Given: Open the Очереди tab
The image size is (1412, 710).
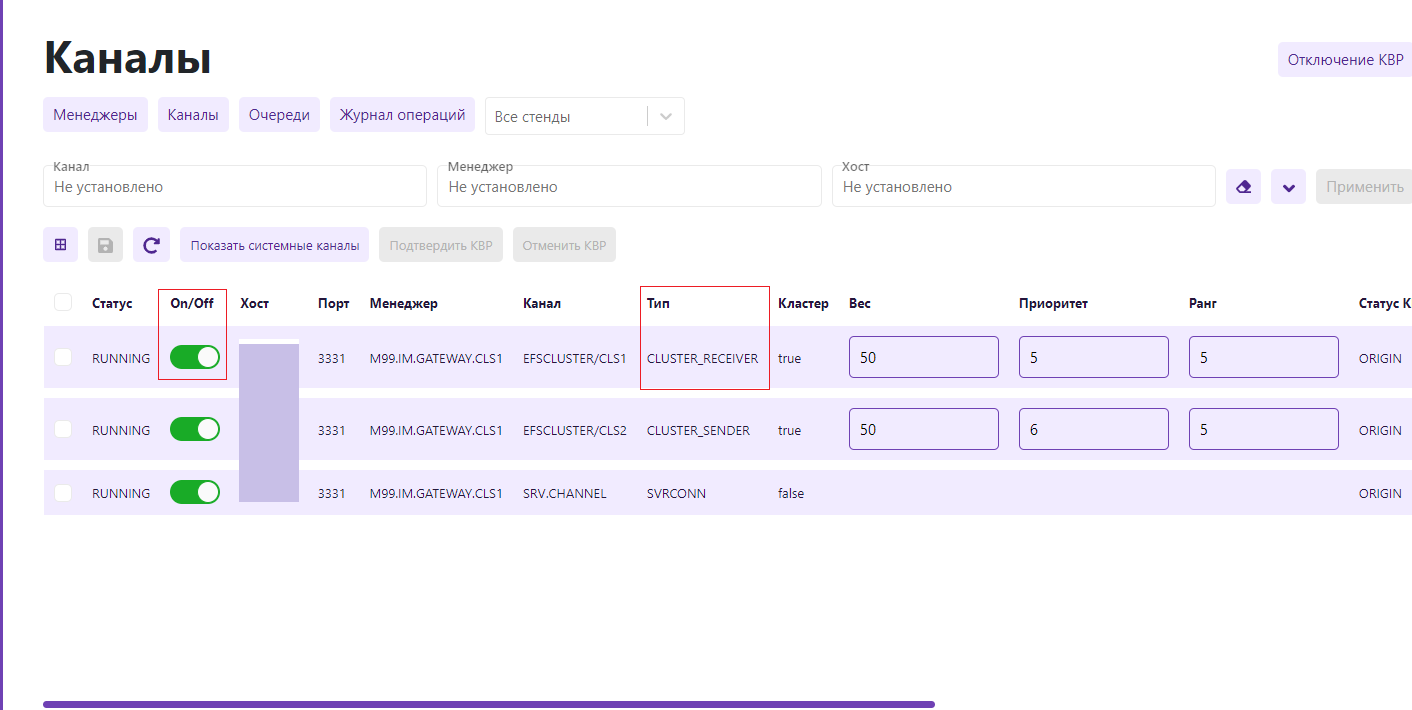Looking at the screenshot, I should tap(279, 115).
